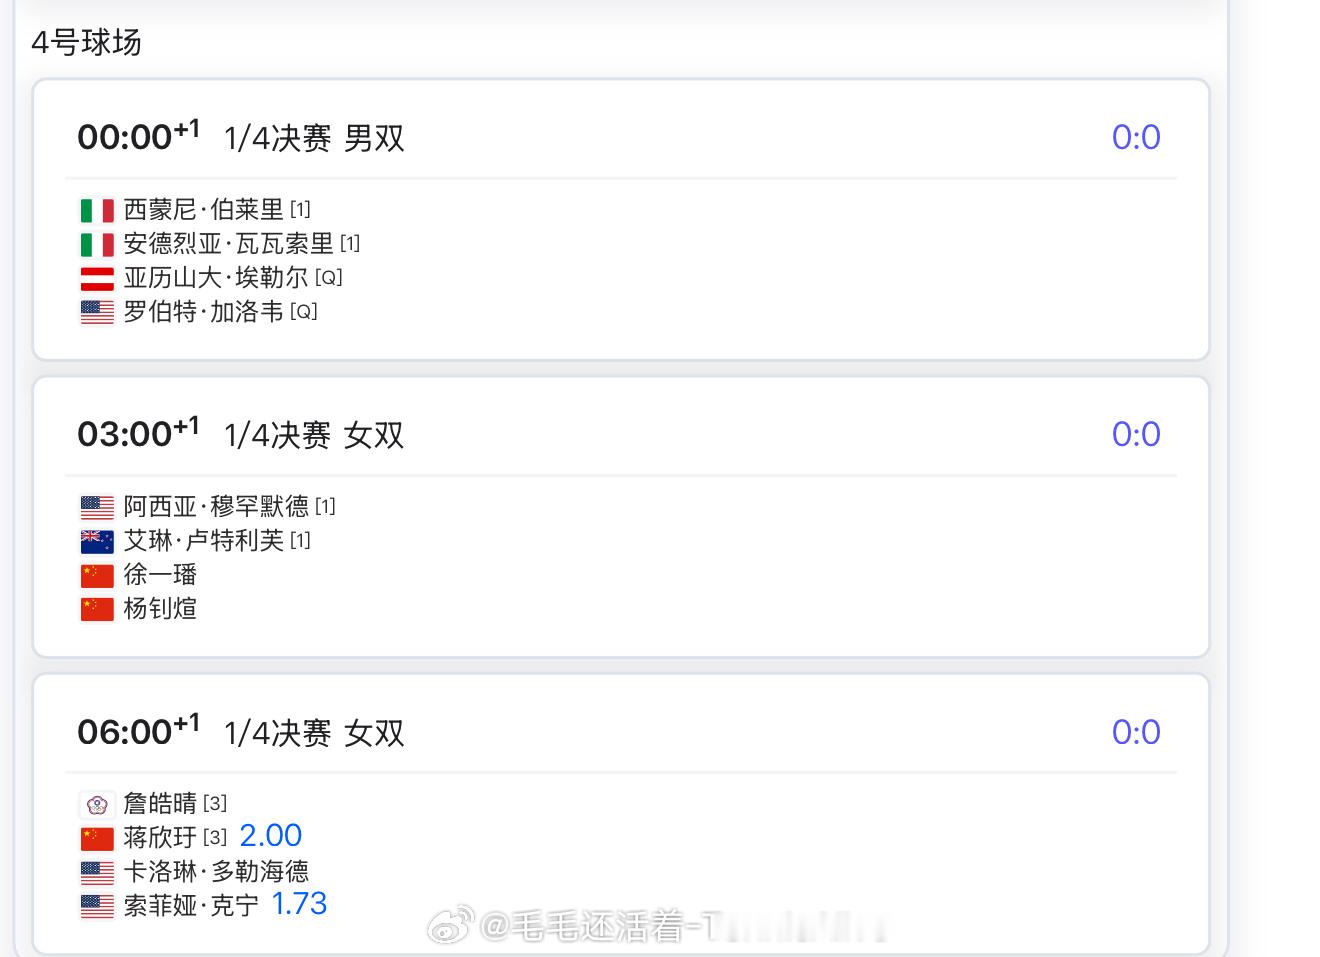Open player 杨钊煊
1320x957 pixels.
pyautogui.click(x=160, y=608)
